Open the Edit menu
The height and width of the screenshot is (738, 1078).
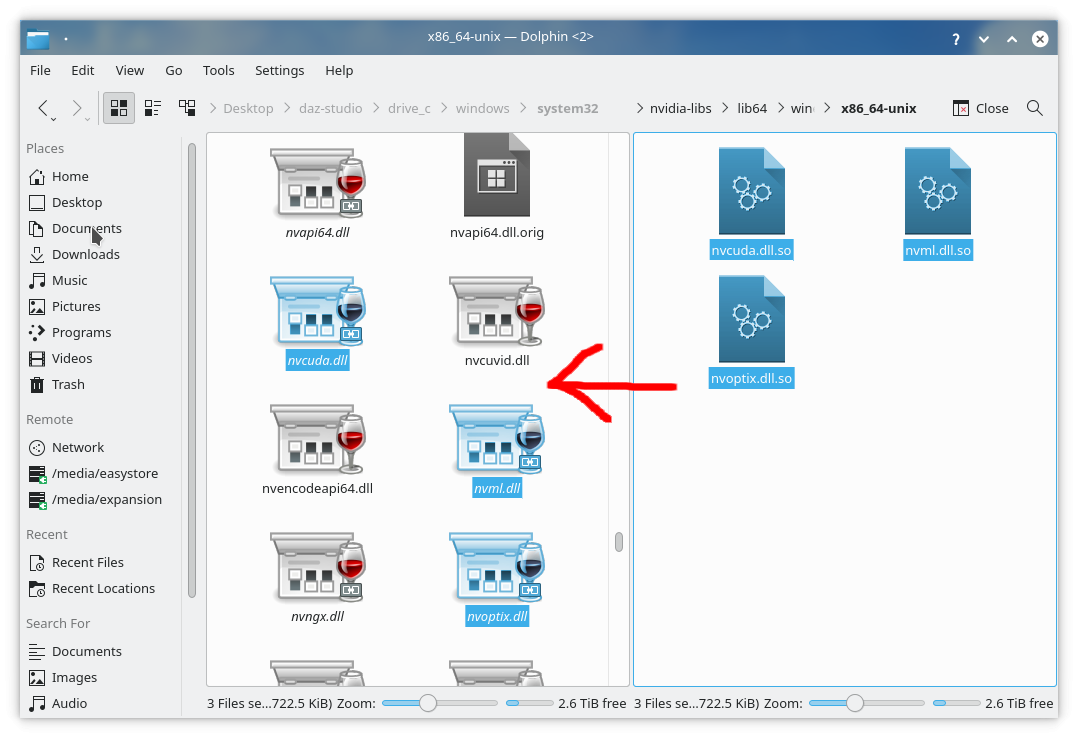tap(82, 70)
